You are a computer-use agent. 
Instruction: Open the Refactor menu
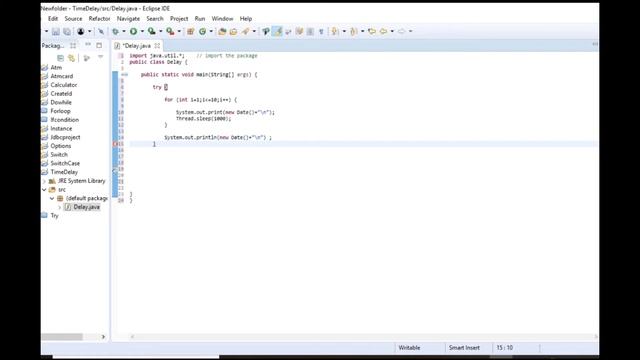pyautogui.click(x=100, y=19)
